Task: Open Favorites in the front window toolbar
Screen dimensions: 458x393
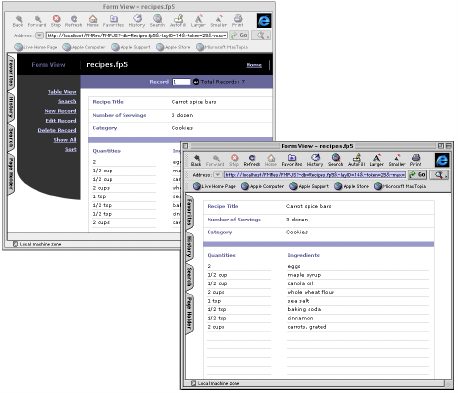Action: pyautogui.click(x=292, y=160)
